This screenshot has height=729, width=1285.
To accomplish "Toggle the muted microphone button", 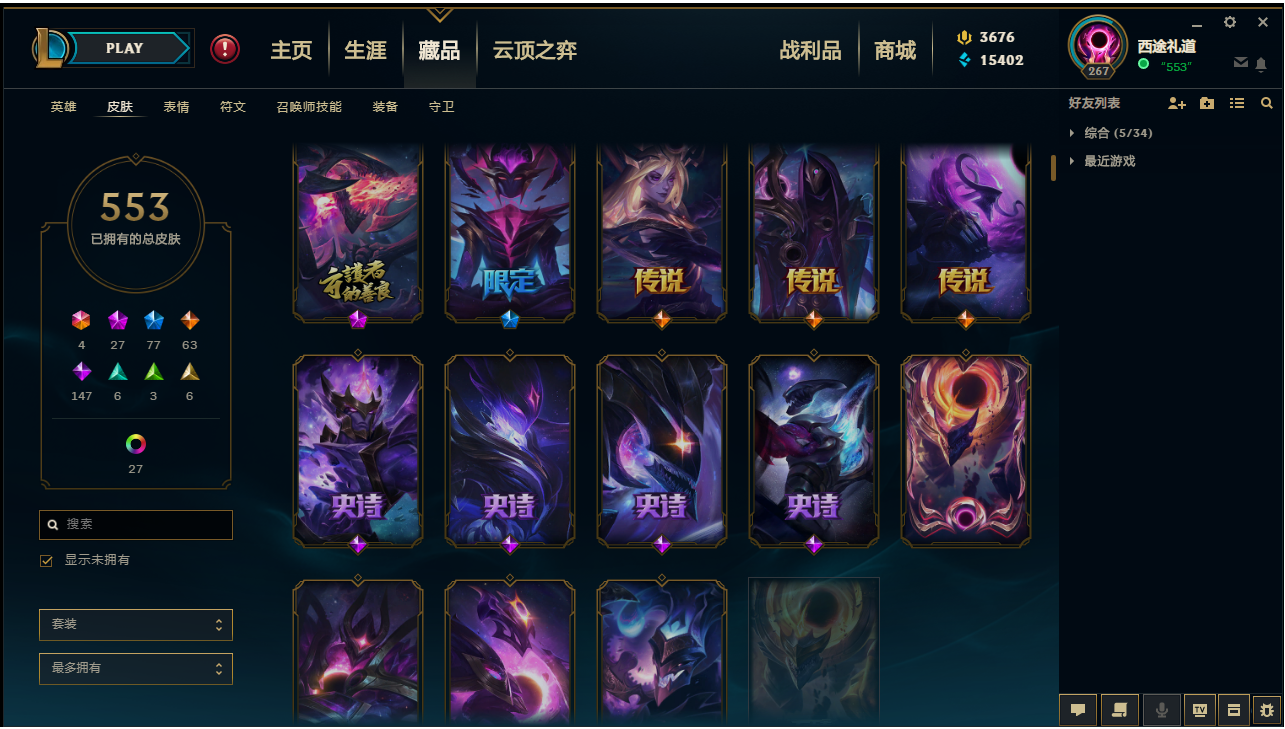I will coord(1162,710).
